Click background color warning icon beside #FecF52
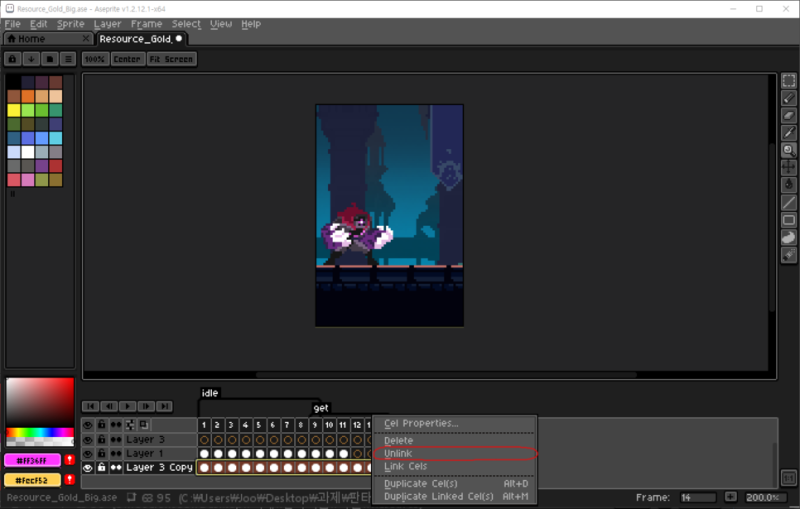800x509 pixels. click(69, 480)
